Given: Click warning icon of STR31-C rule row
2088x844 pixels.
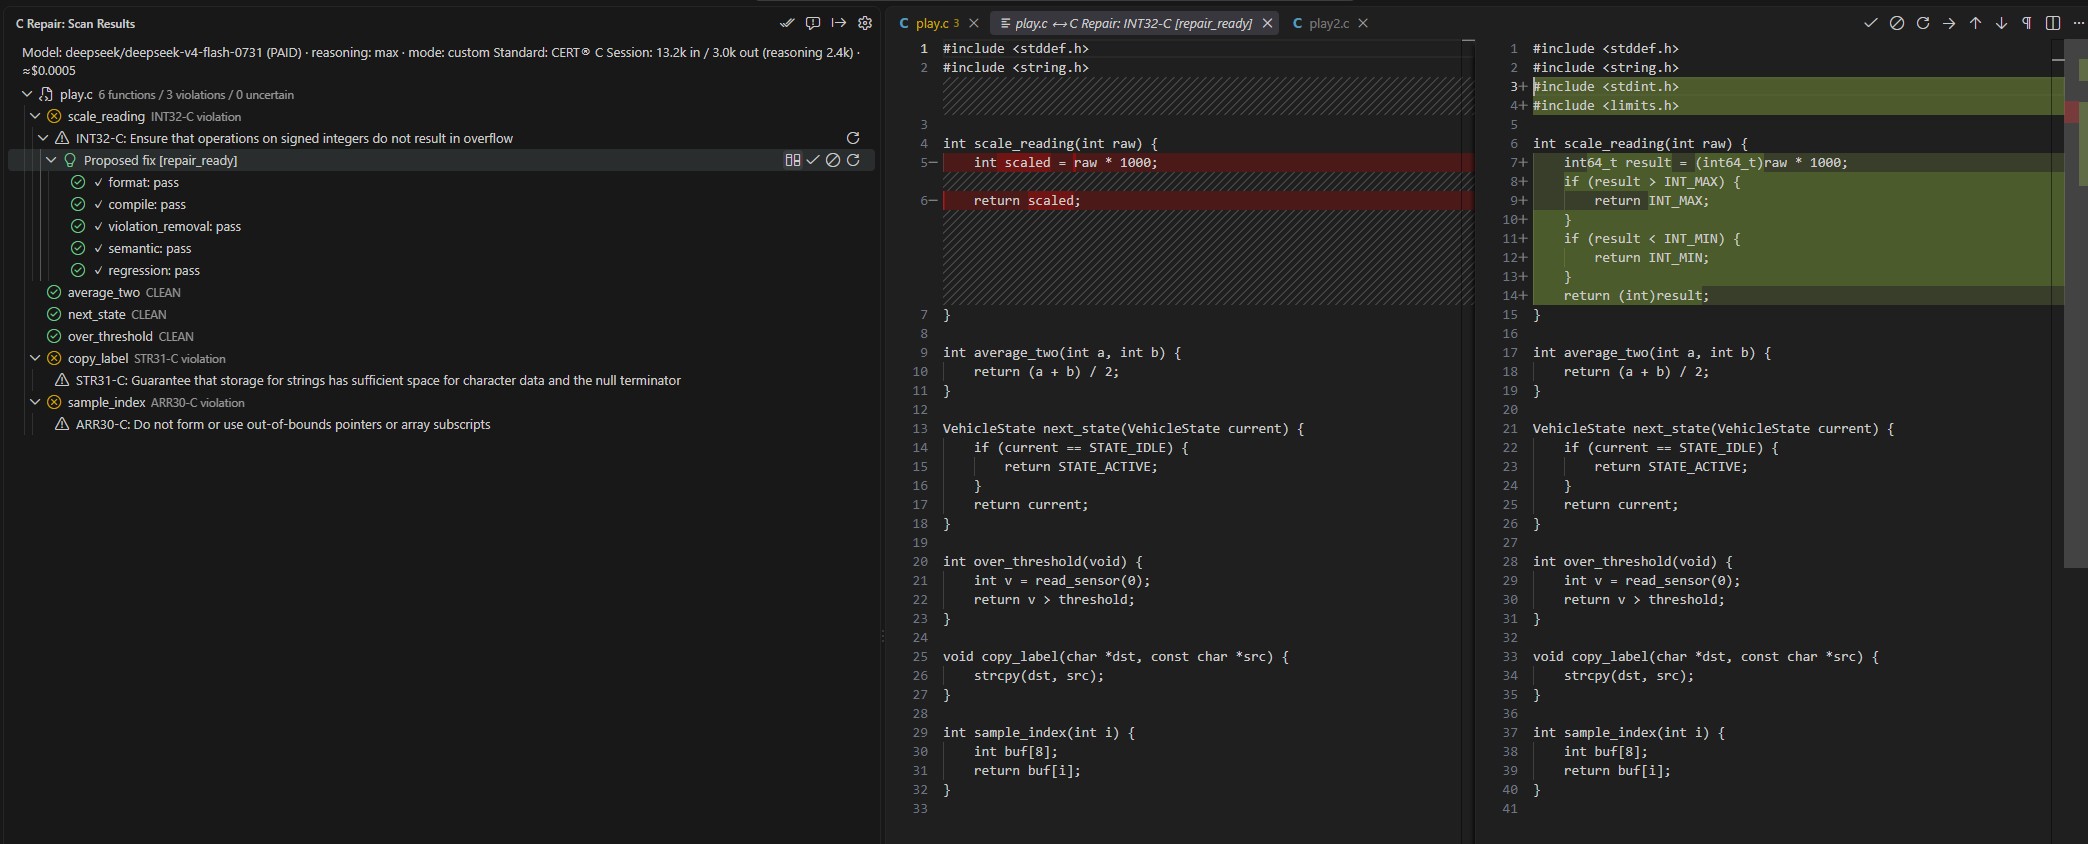Looking at the screenshot, I should [62, 381].
